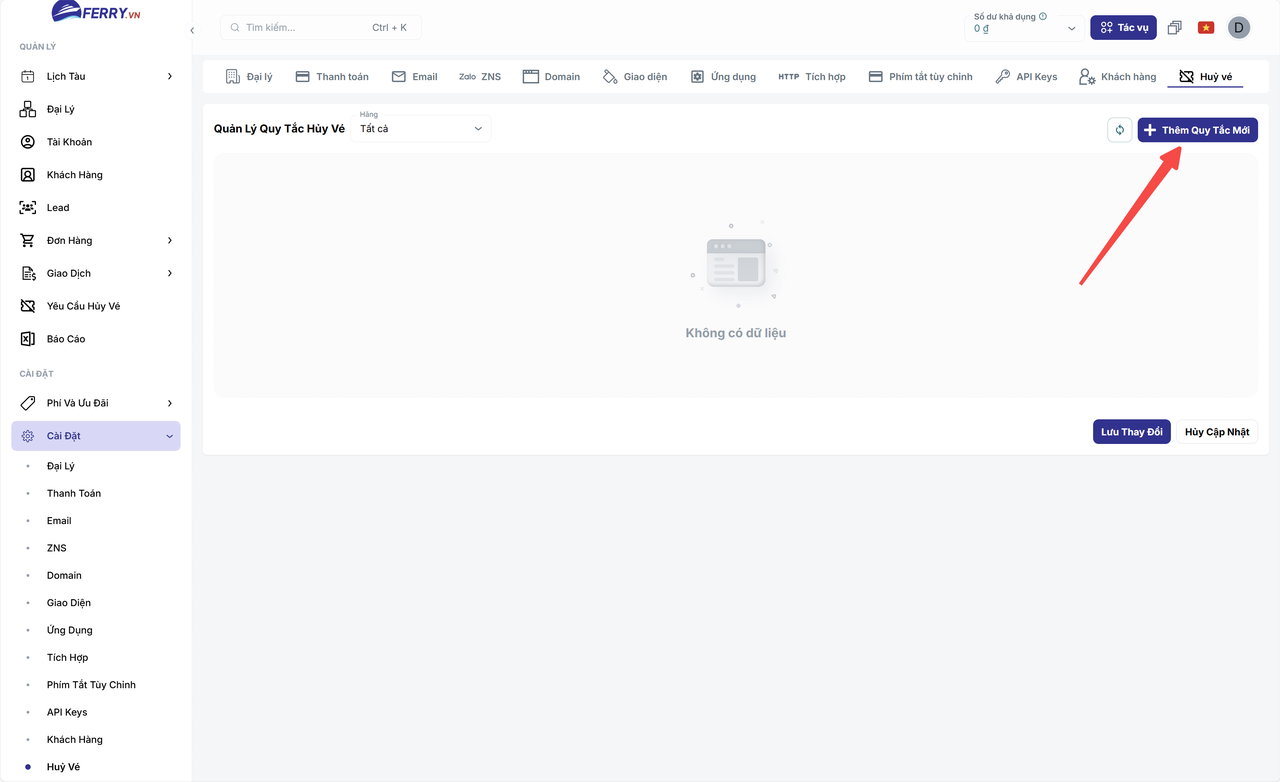This screenshot has width=1280, height=782.
Task: Click the Hủy Cập Nhật button
Action: point(1217,432)
